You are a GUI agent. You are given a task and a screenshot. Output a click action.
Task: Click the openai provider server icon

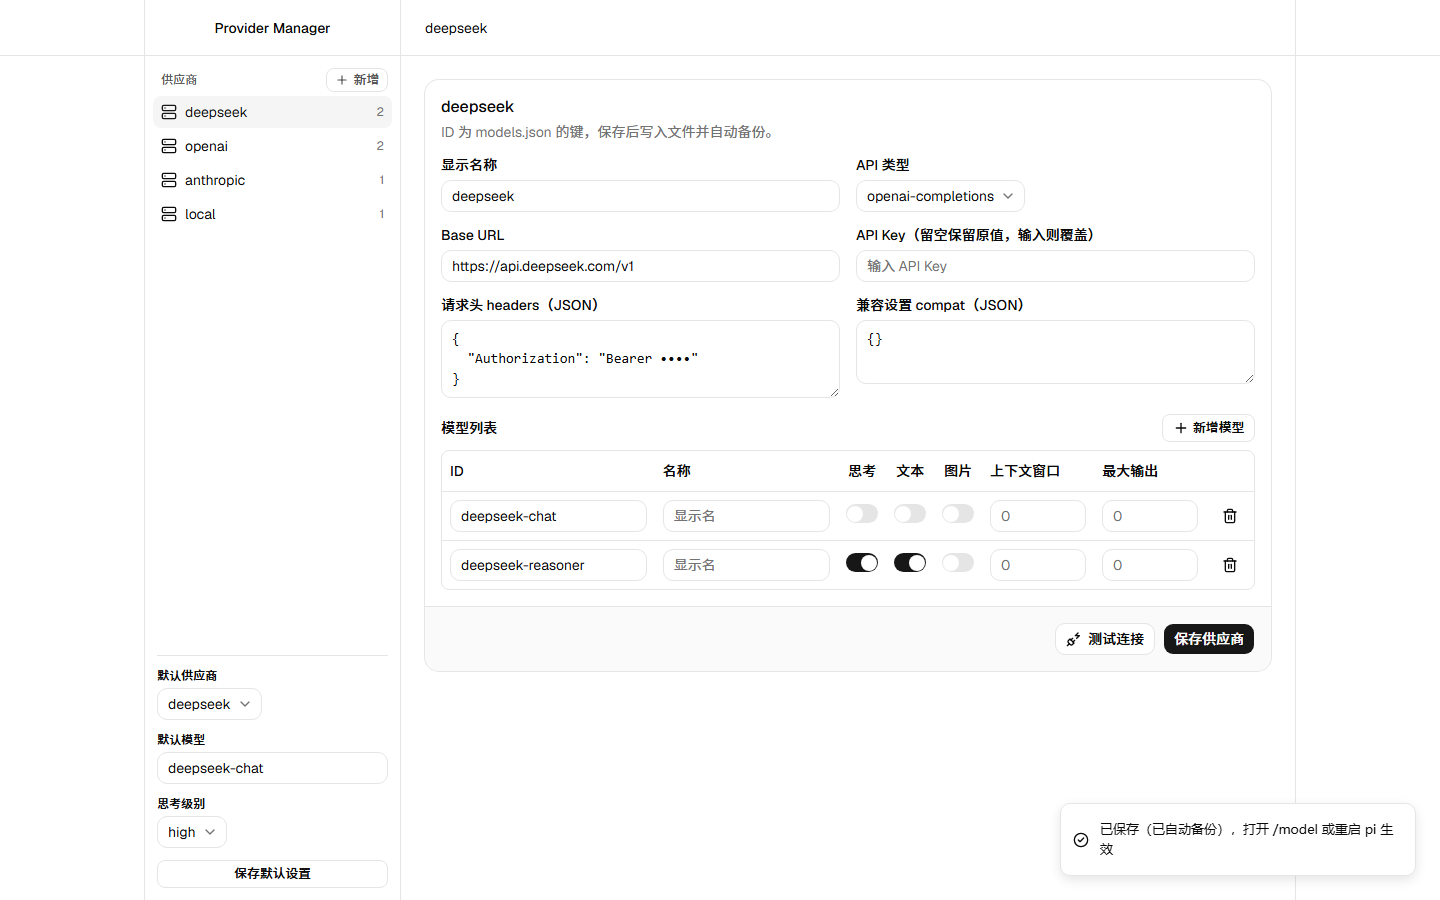click(169, 146)
